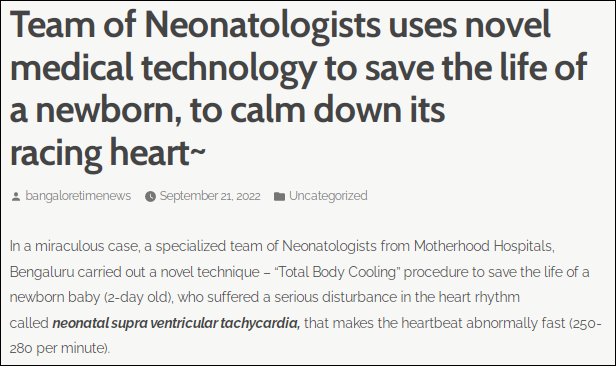
Task: Click 'medical technology' in the headline
Action: pos(163,67)
